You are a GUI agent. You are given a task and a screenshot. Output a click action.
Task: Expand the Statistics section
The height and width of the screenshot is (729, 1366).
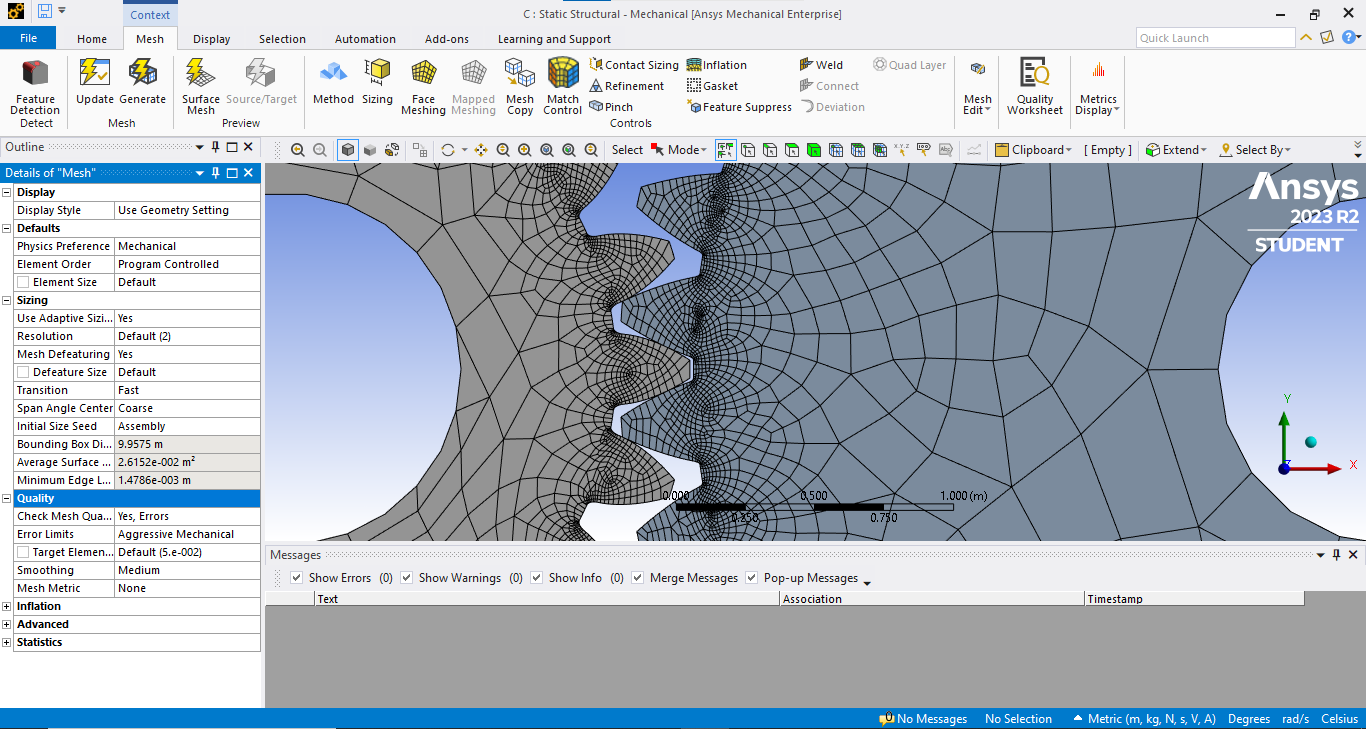tap(7, 642)
